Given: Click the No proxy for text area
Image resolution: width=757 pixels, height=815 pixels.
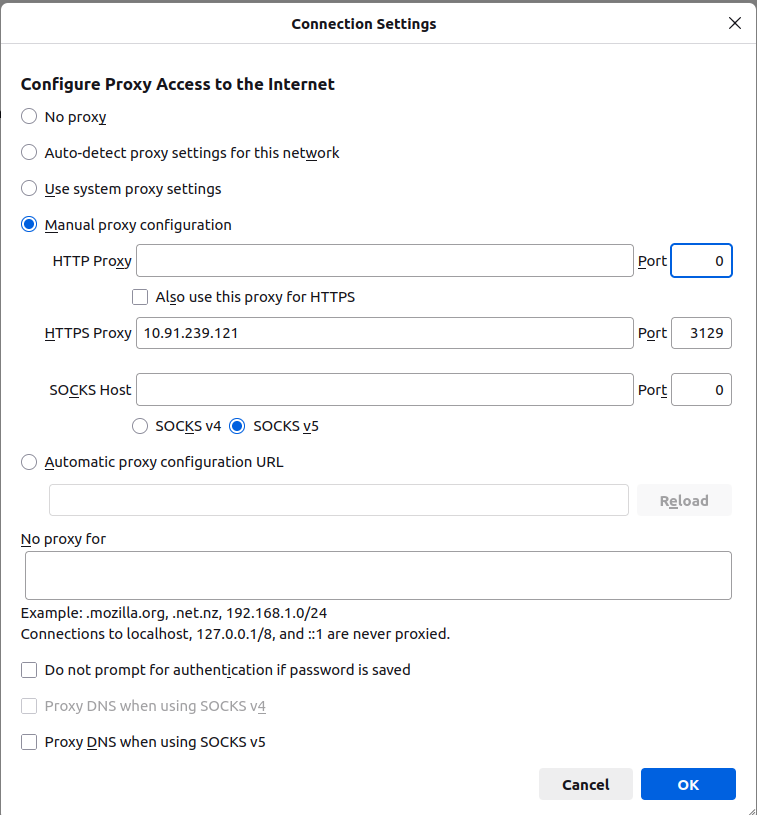Looking at the screenshot, I should click(378, 575).
